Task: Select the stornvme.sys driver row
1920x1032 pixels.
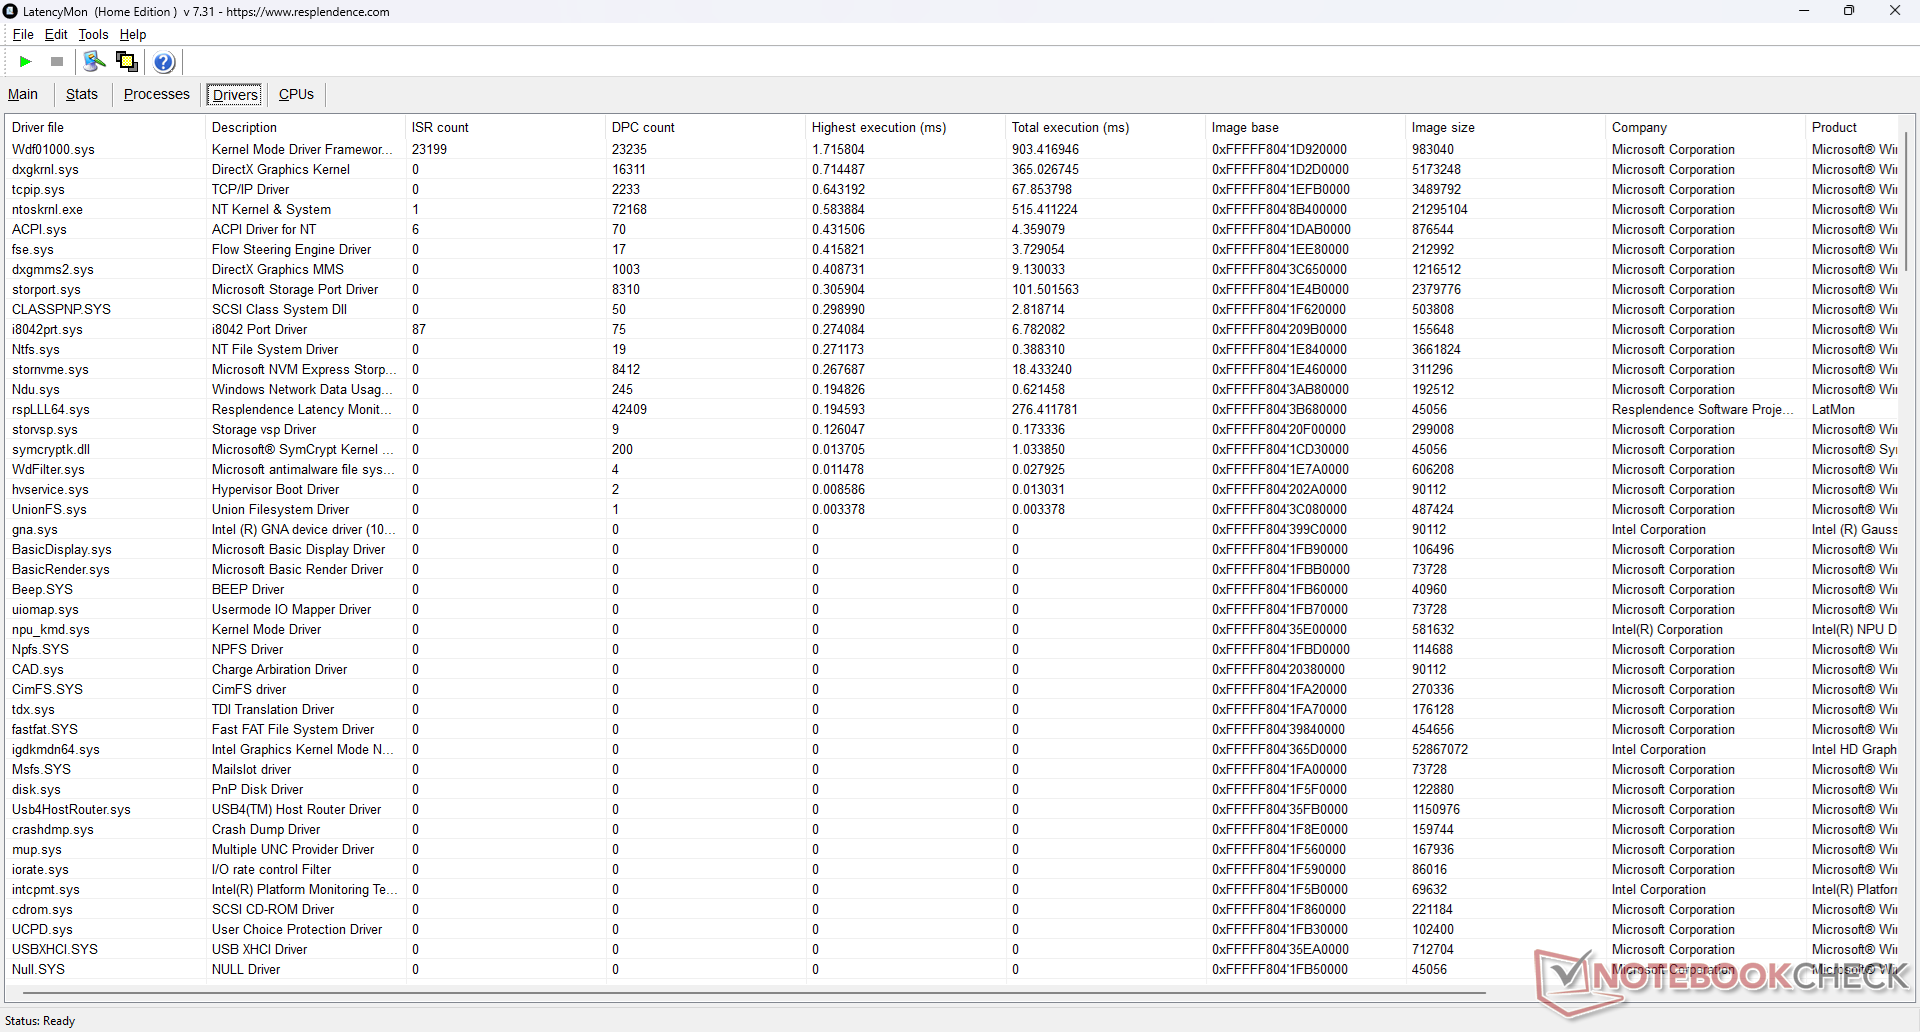Action: coord(952,369)
